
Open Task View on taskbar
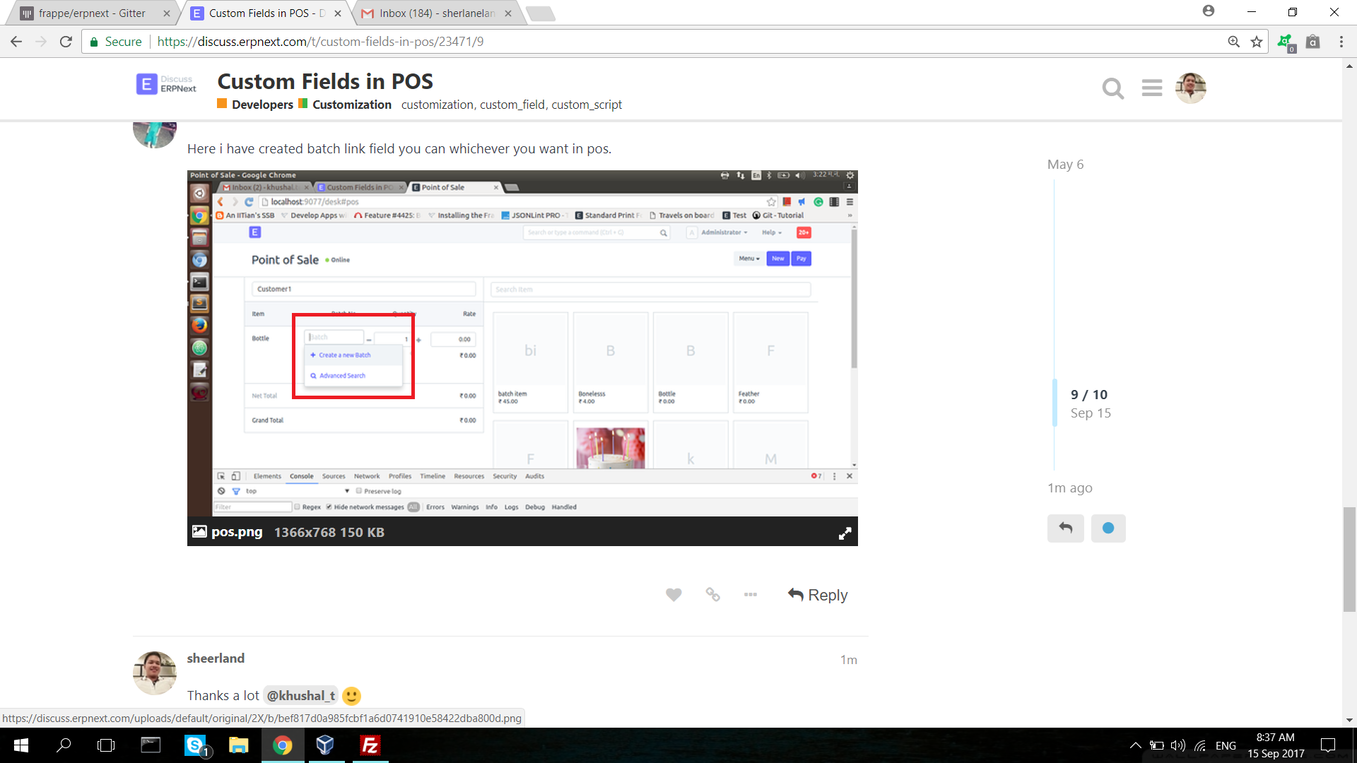[106, 745]
